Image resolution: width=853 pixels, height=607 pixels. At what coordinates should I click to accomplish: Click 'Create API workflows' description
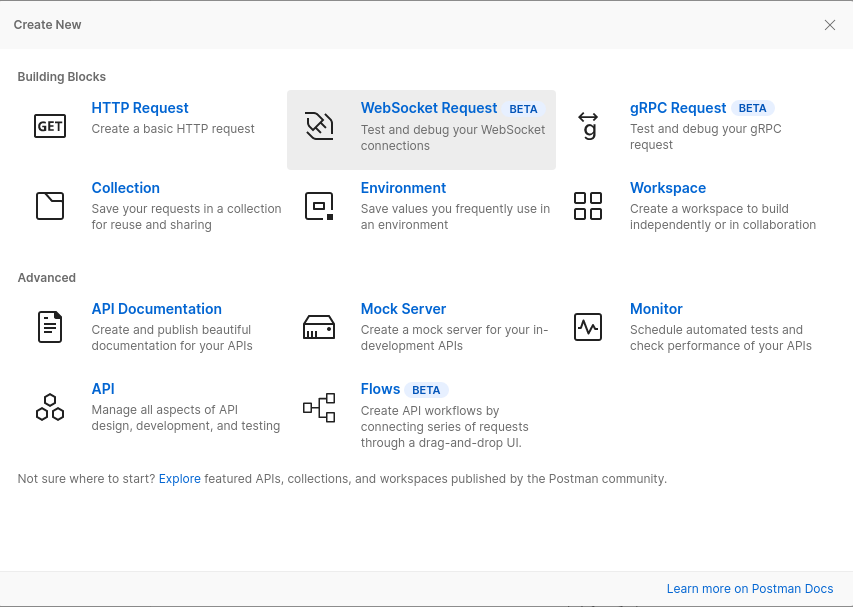[444, 426]
